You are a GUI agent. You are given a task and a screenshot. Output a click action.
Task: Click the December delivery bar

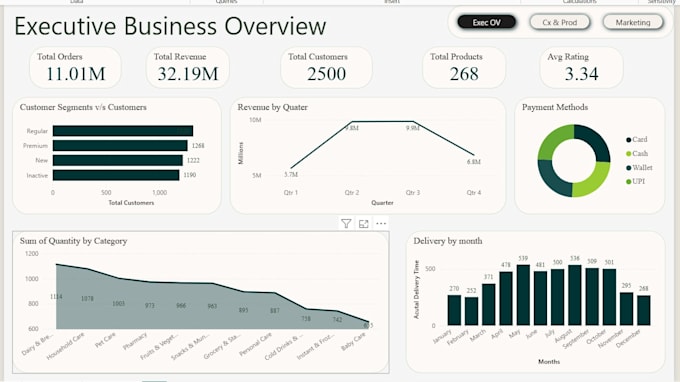(644, 310)
